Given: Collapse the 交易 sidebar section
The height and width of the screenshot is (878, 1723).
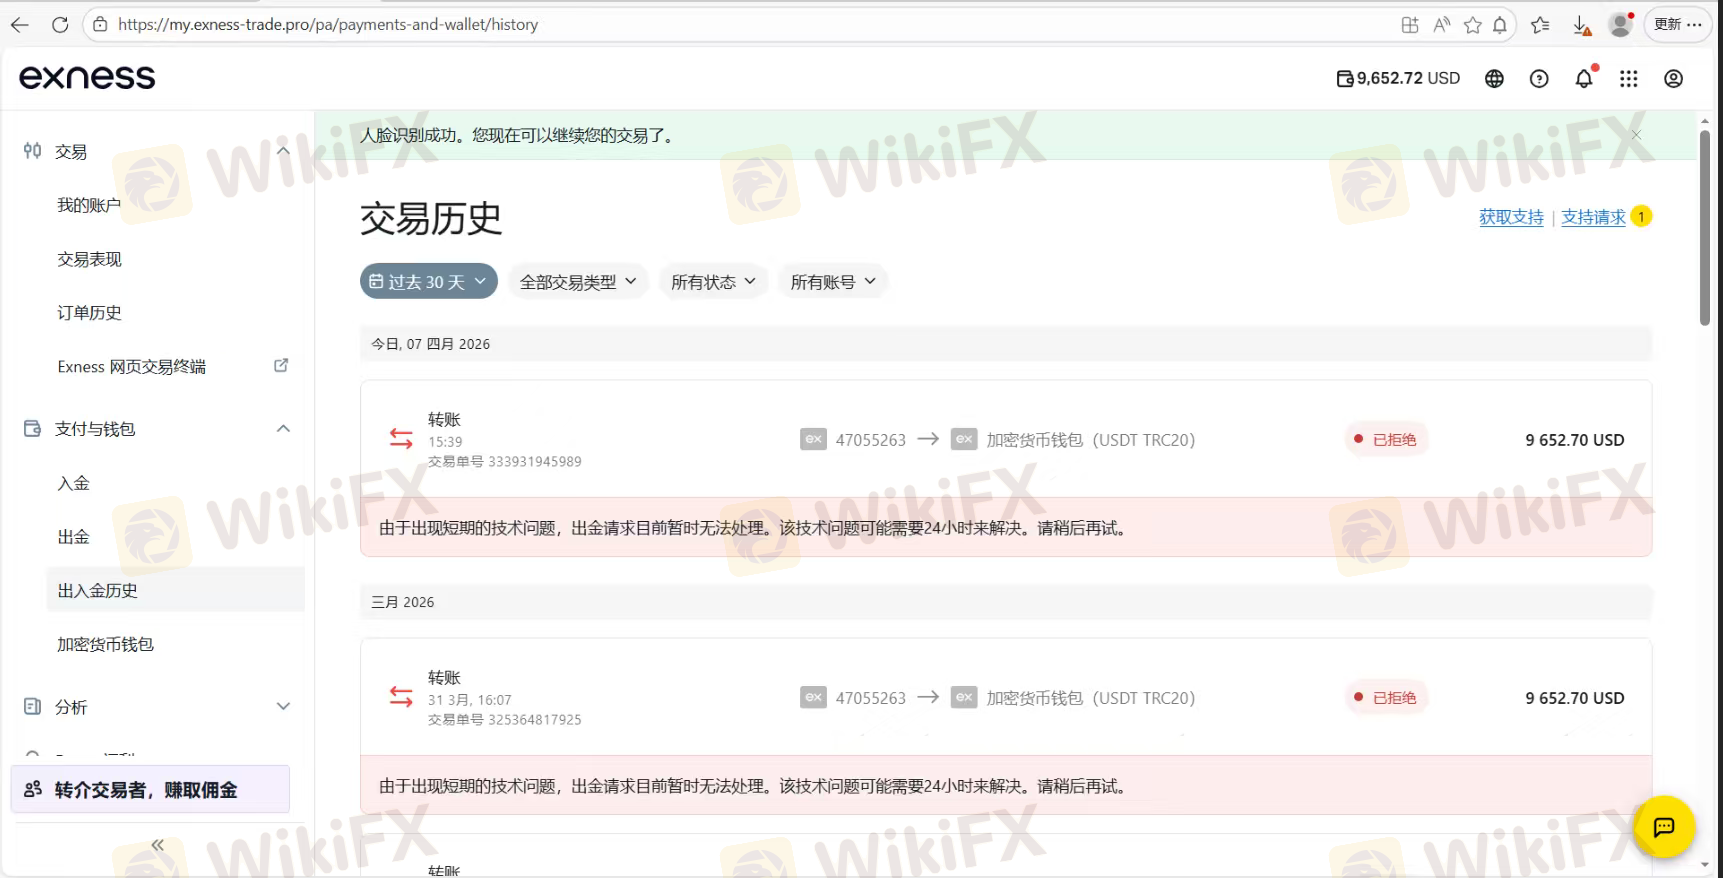Looking at the screenshot, I should click(283, 151).
